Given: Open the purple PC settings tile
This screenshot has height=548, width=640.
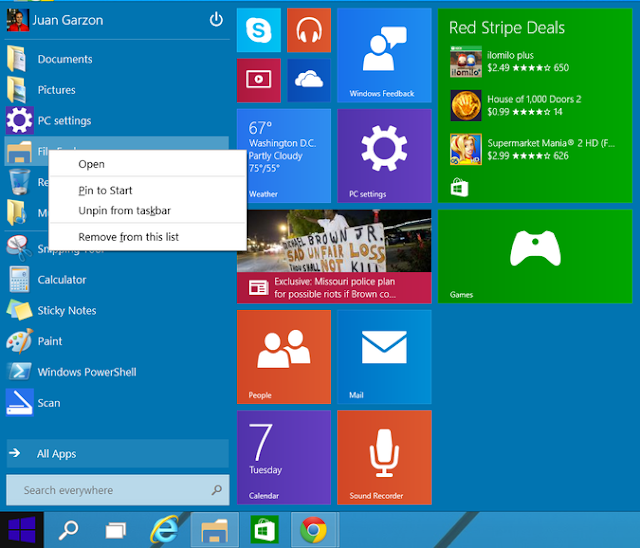Looking at the screenshot, I should tap(384, 156).
